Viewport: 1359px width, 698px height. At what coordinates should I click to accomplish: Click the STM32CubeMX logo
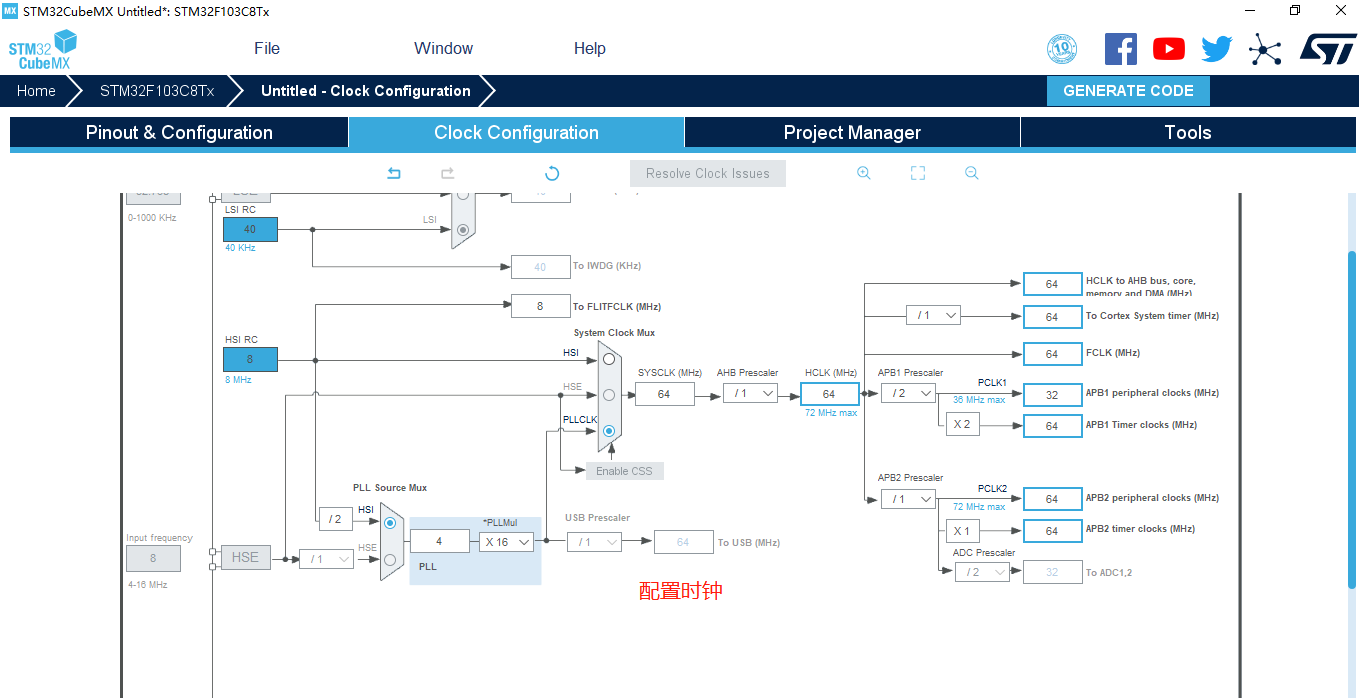[43, 50]
